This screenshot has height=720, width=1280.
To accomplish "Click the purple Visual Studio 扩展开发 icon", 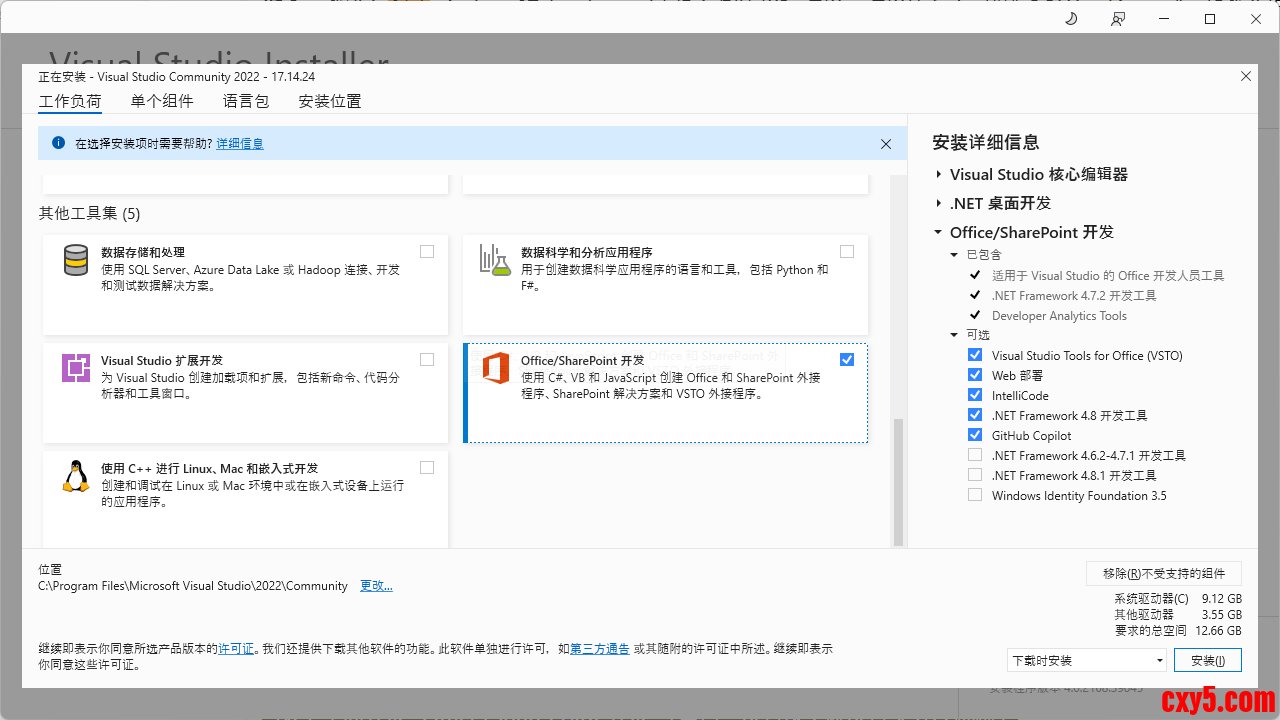I will tap(76, 368).
